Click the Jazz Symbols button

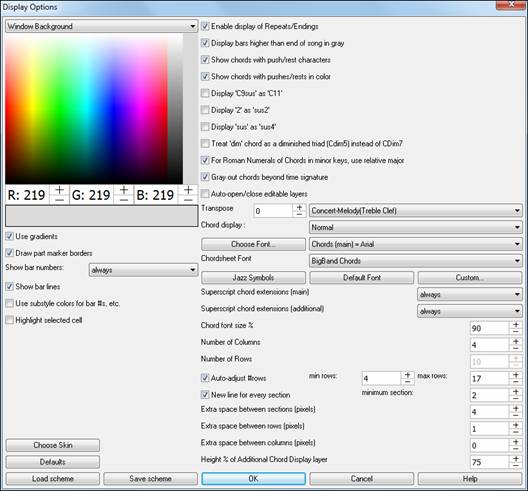(253, 278)
